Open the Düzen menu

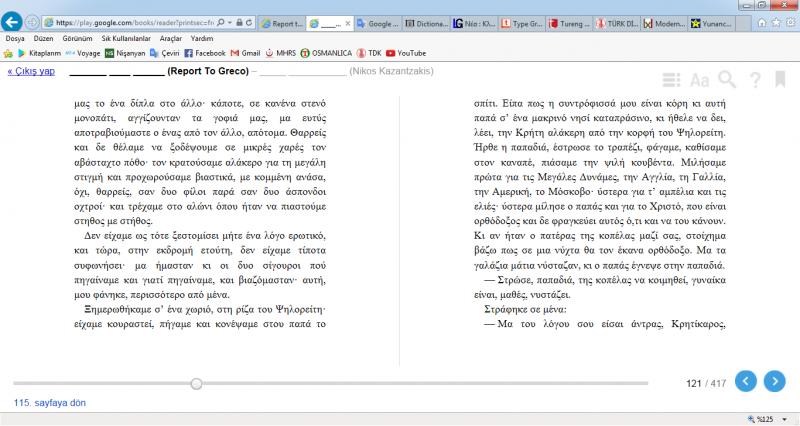pos(43,38)
